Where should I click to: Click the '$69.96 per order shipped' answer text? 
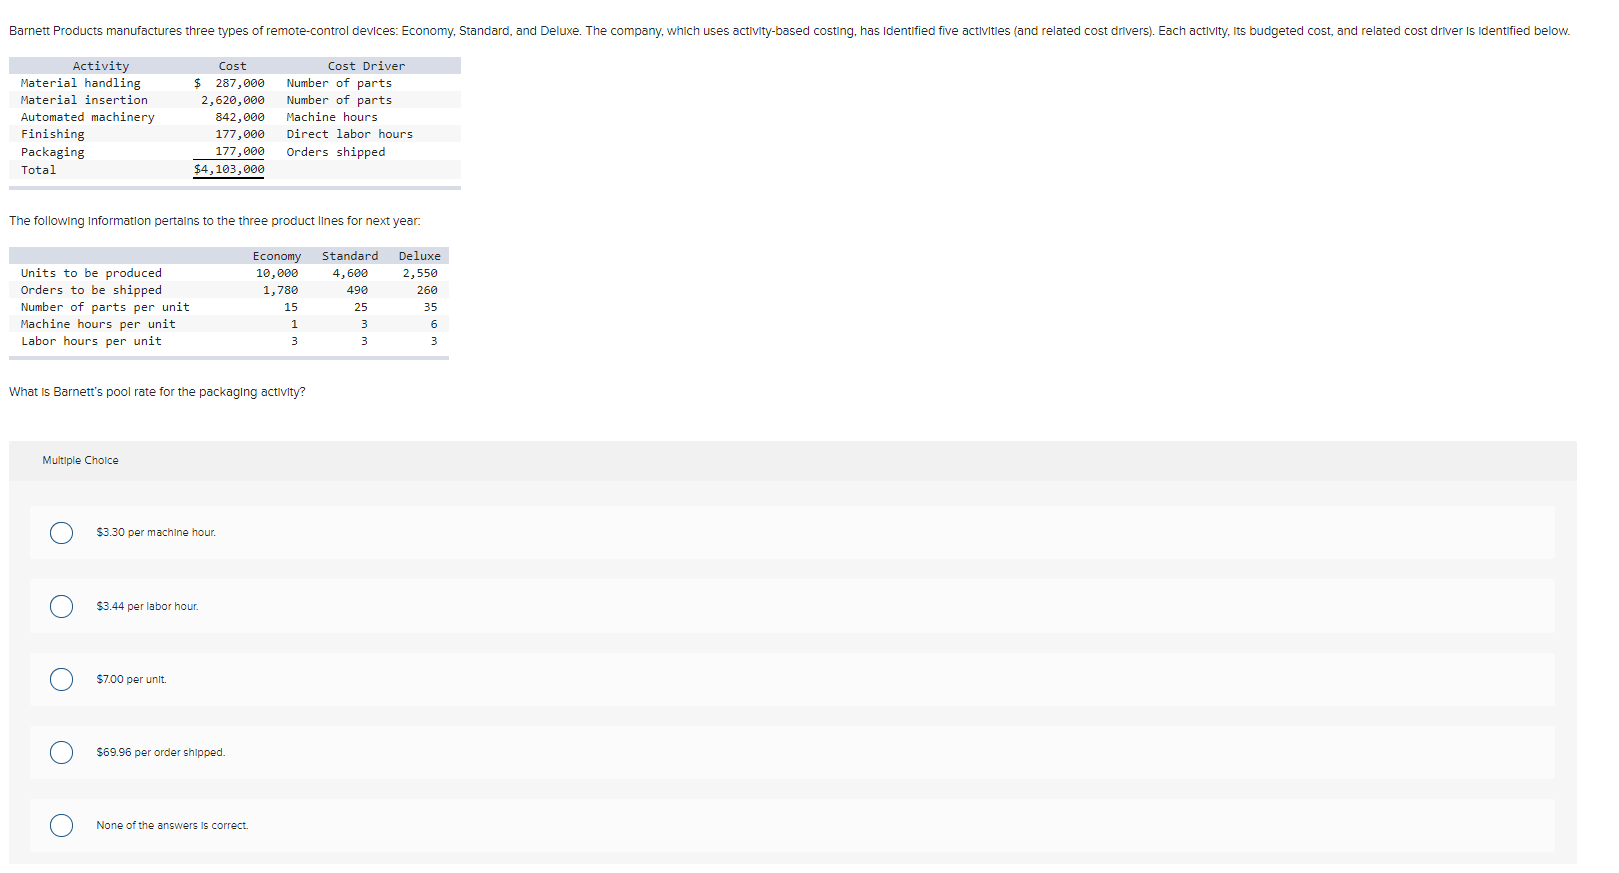(160, 753)
